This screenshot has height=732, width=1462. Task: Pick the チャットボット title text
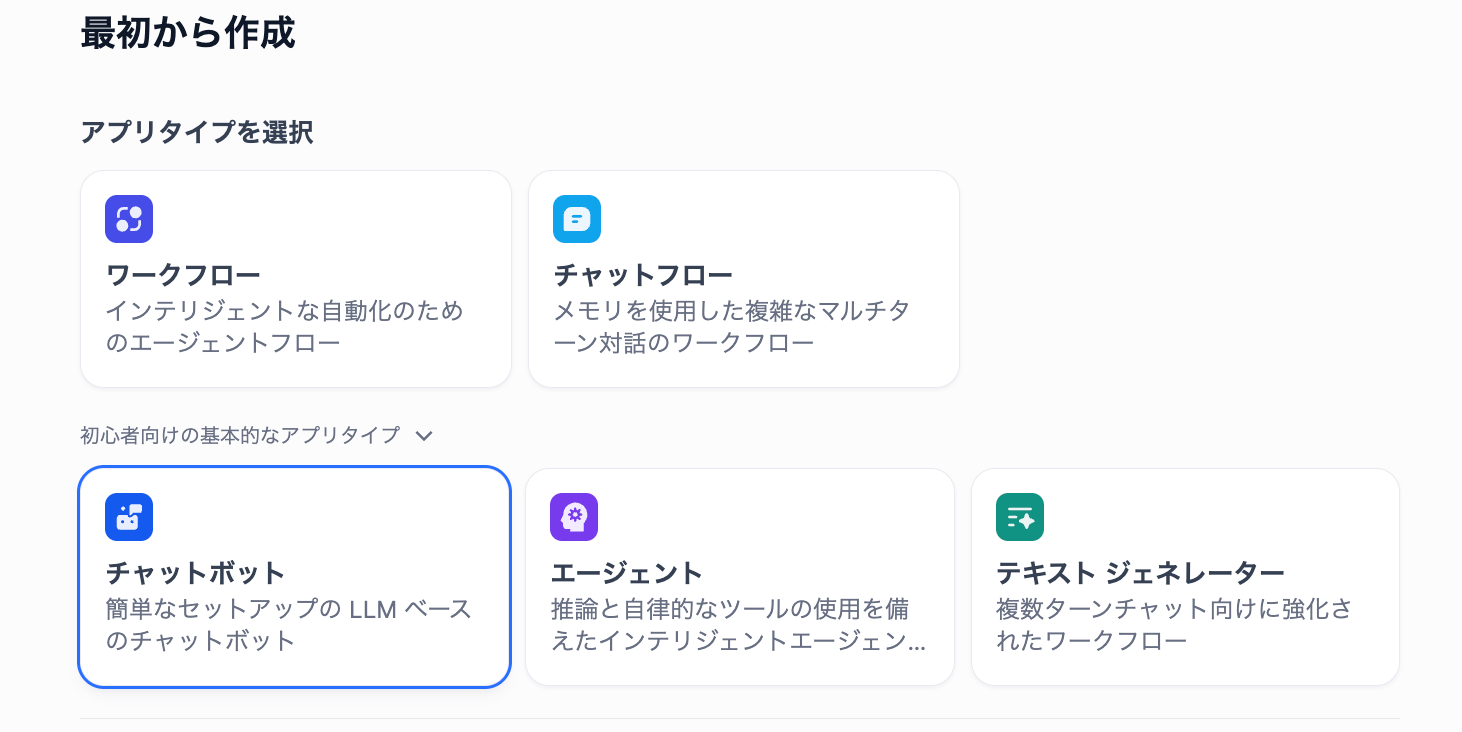(x=196, y=573)
